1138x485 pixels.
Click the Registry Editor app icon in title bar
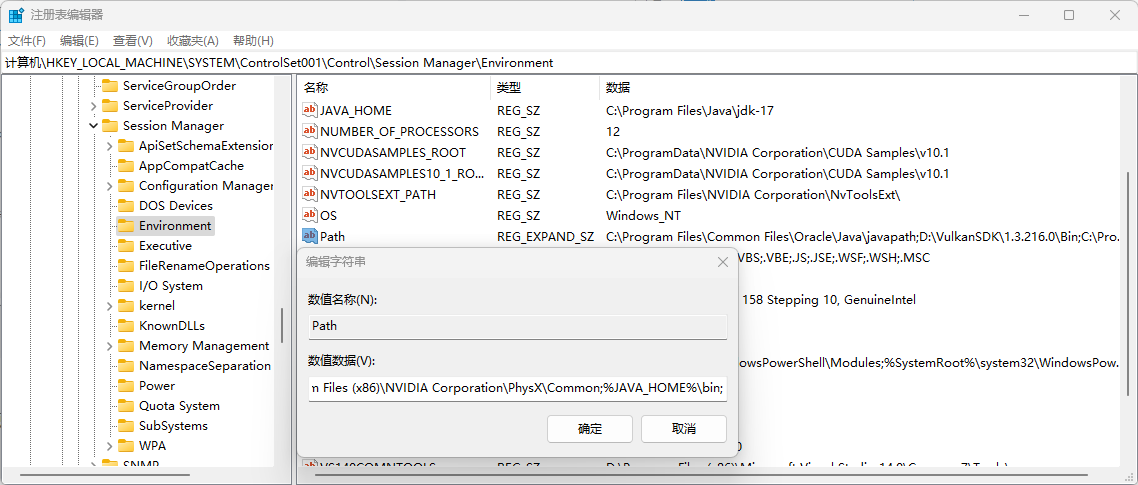pos(16,15)
